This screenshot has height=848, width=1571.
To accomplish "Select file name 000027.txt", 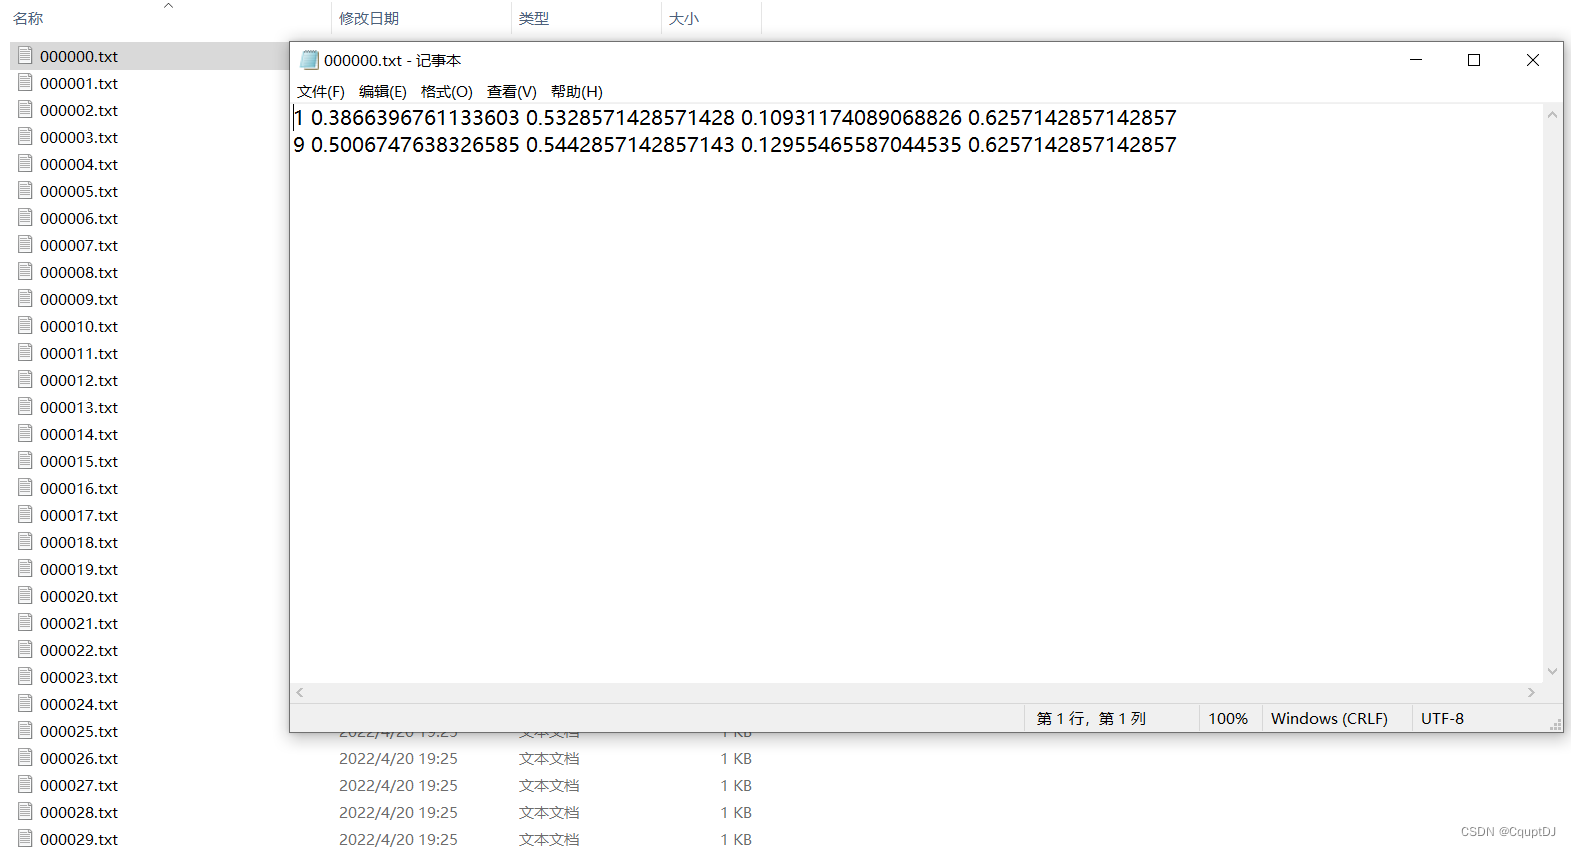I will click(79, 786).
